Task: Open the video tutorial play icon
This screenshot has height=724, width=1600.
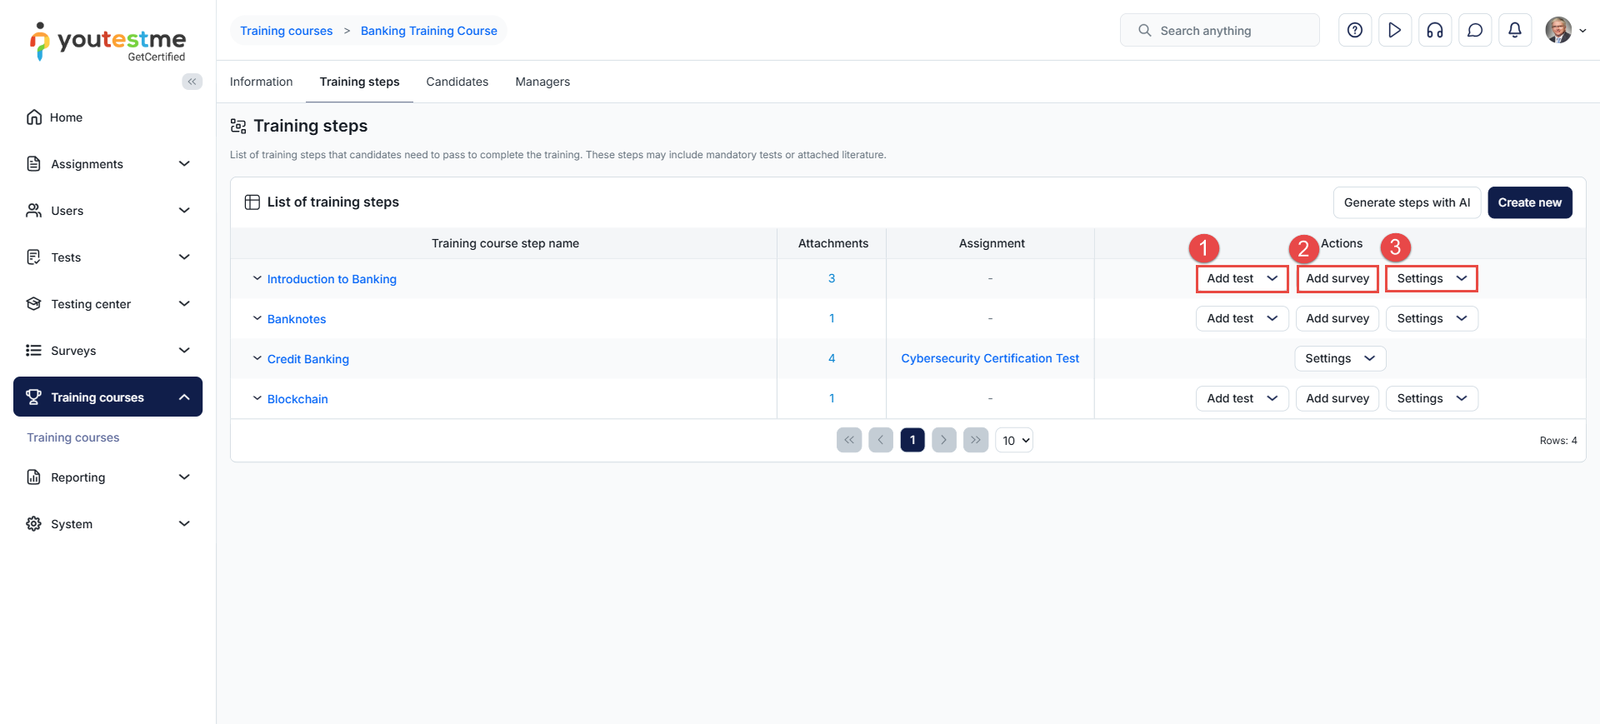Action: (1394, 31)
